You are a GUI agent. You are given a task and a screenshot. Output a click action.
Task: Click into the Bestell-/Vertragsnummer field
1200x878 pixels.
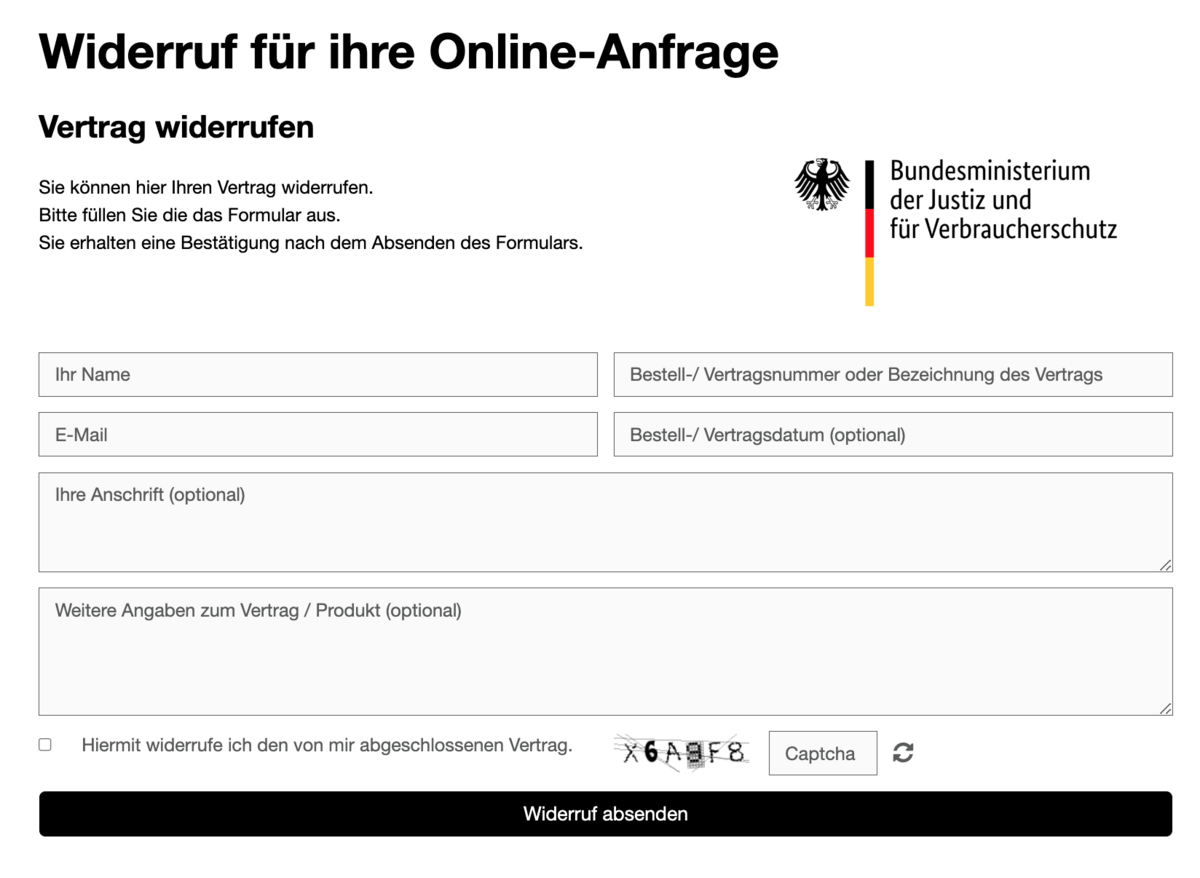892,375
